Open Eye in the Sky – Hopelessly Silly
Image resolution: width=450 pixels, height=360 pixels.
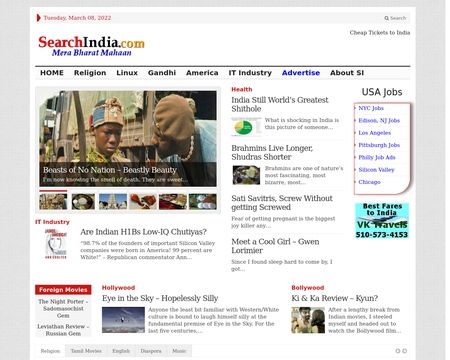click(x=160, y=298)
